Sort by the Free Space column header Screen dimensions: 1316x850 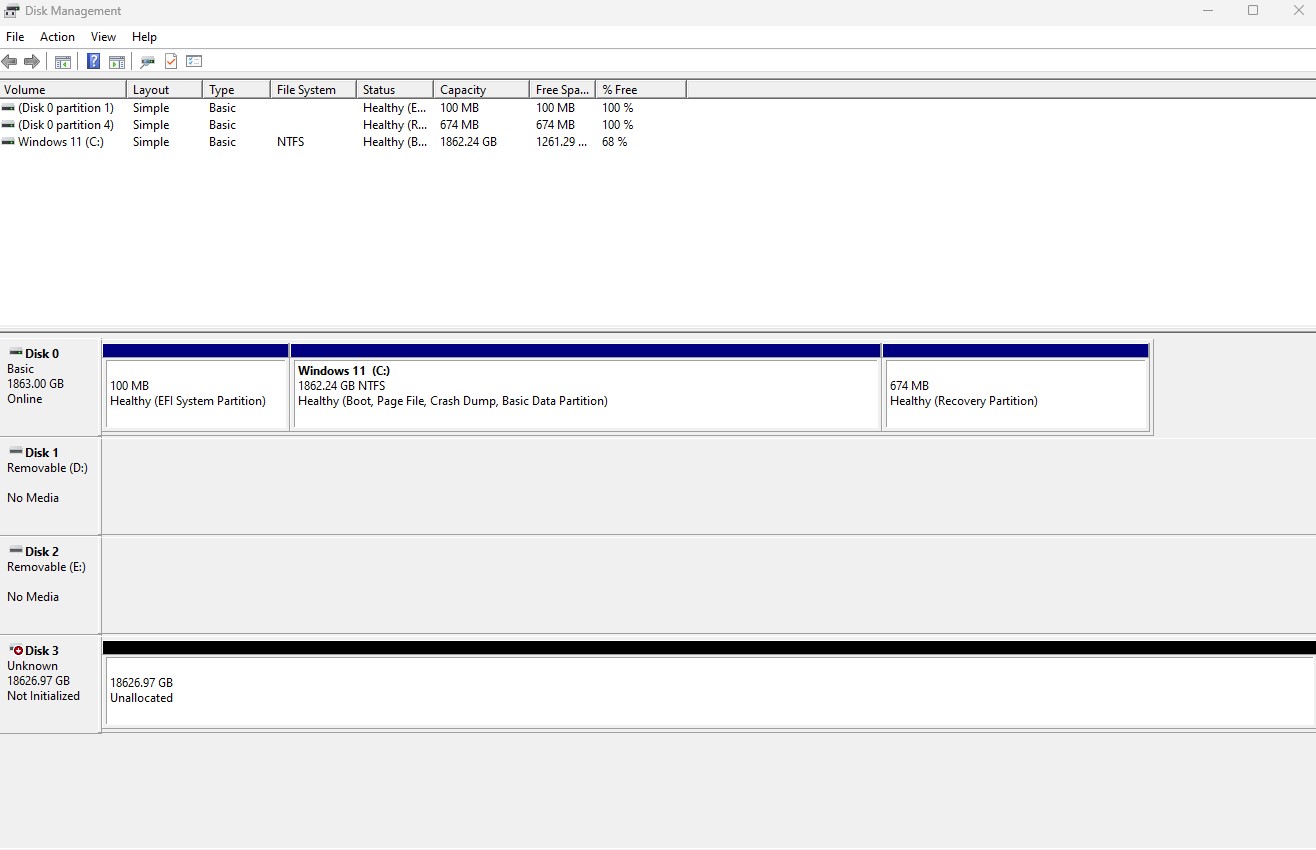(x=562, y=90)
